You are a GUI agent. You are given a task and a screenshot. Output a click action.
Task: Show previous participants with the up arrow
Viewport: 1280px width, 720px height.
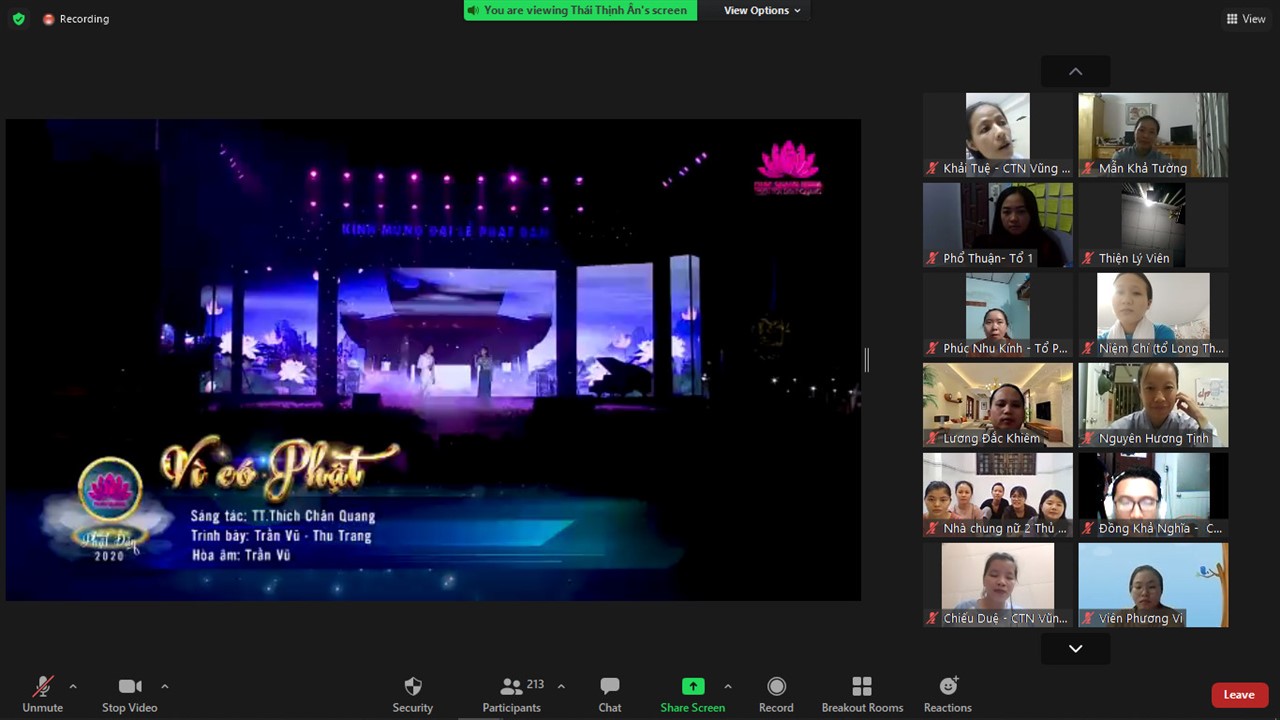tap(1075, 72)
